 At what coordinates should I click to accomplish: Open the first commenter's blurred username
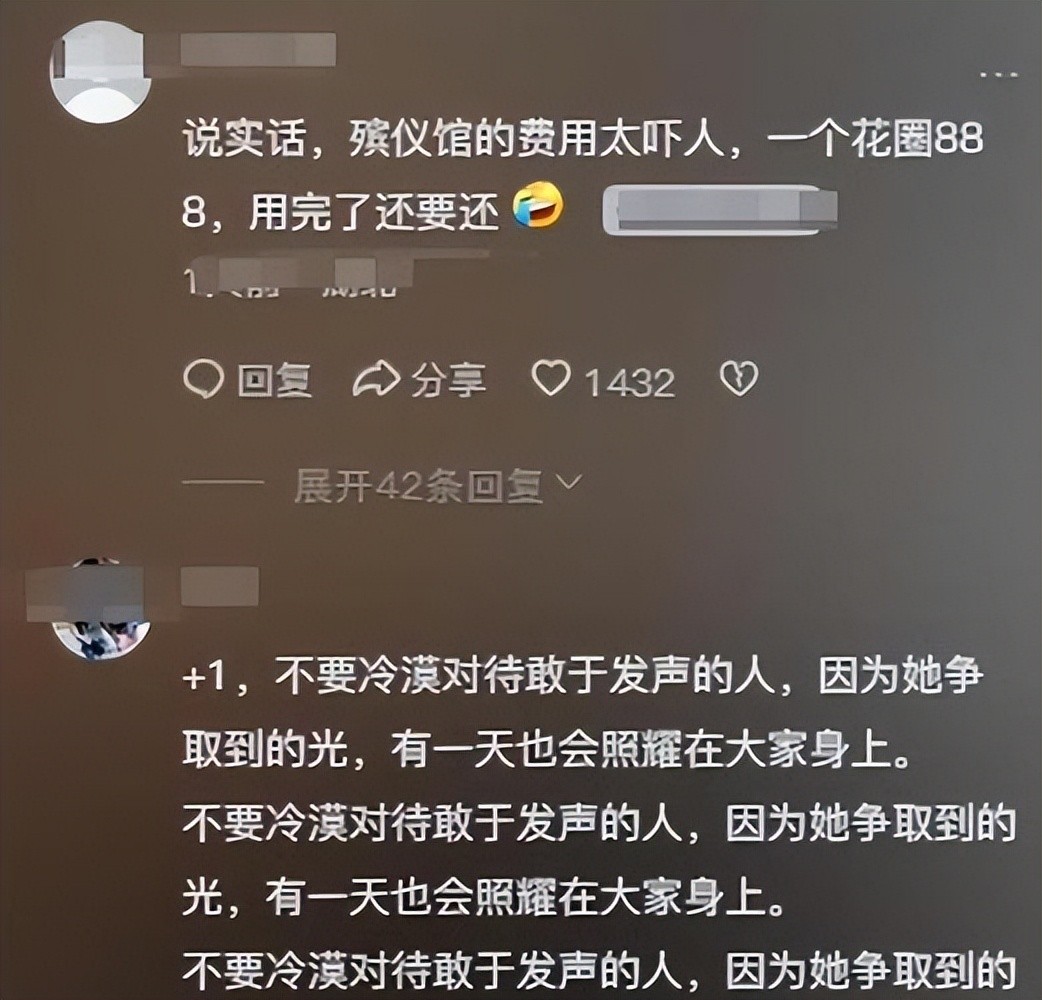(x=258, y=49)
